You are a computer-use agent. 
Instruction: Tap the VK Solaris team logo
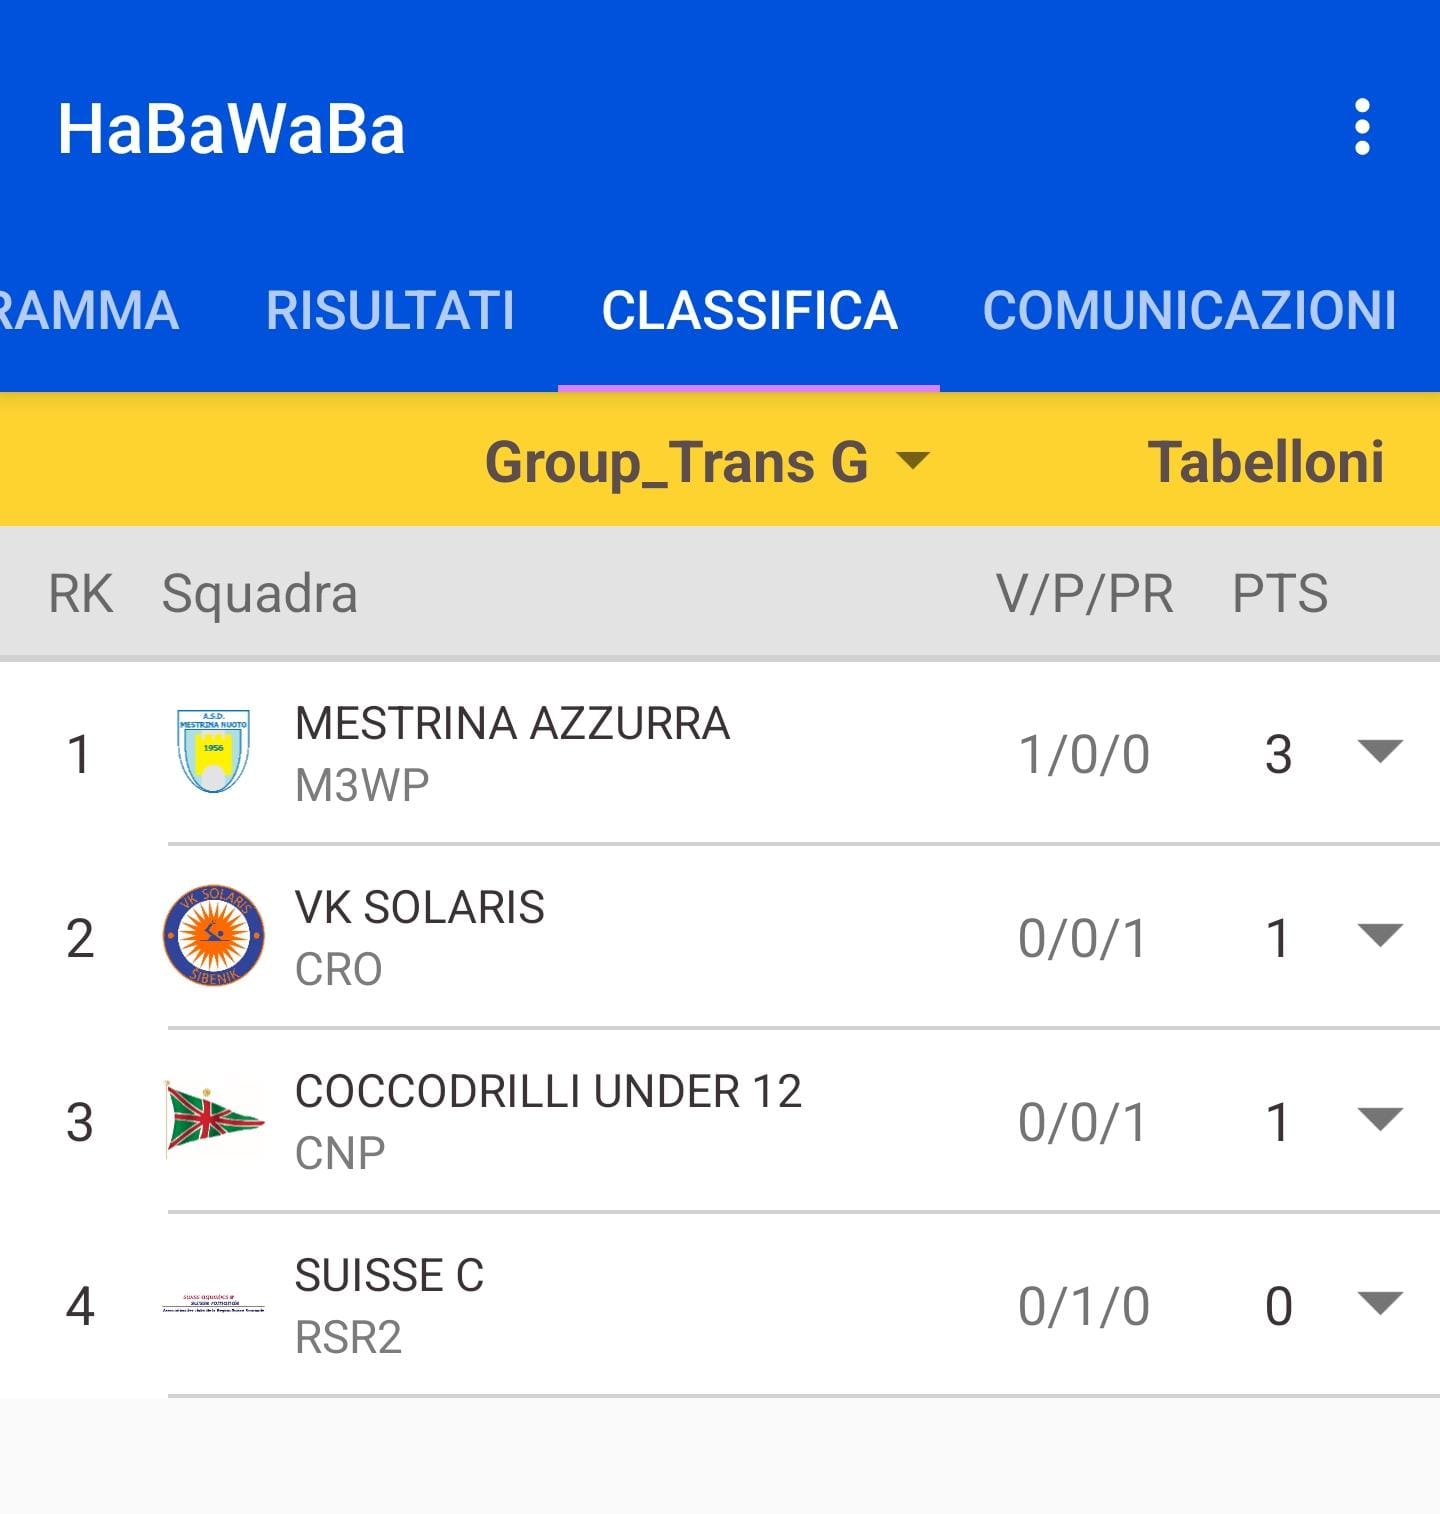pyautogui.click(x=213, y=937)
